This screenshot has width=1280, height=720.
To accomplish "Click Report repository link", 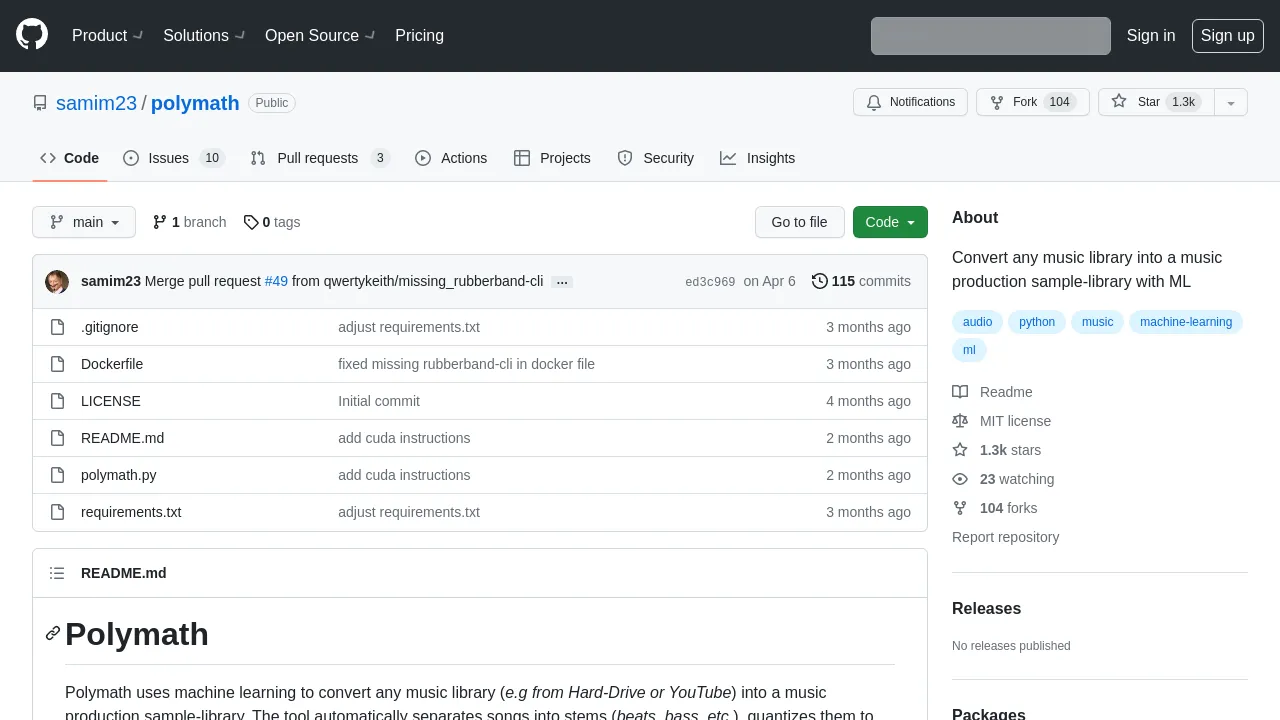I will tap(1005, 537).
